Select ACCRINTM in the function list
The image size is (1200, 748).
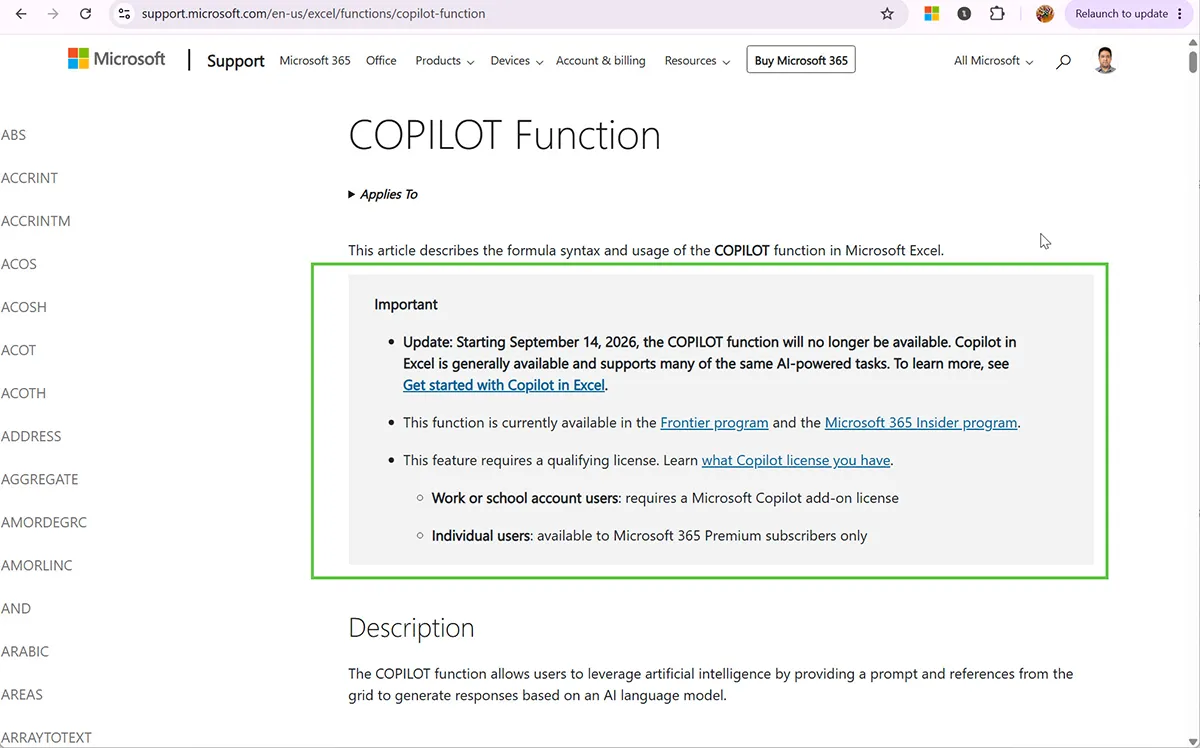(x=36, y=221)
